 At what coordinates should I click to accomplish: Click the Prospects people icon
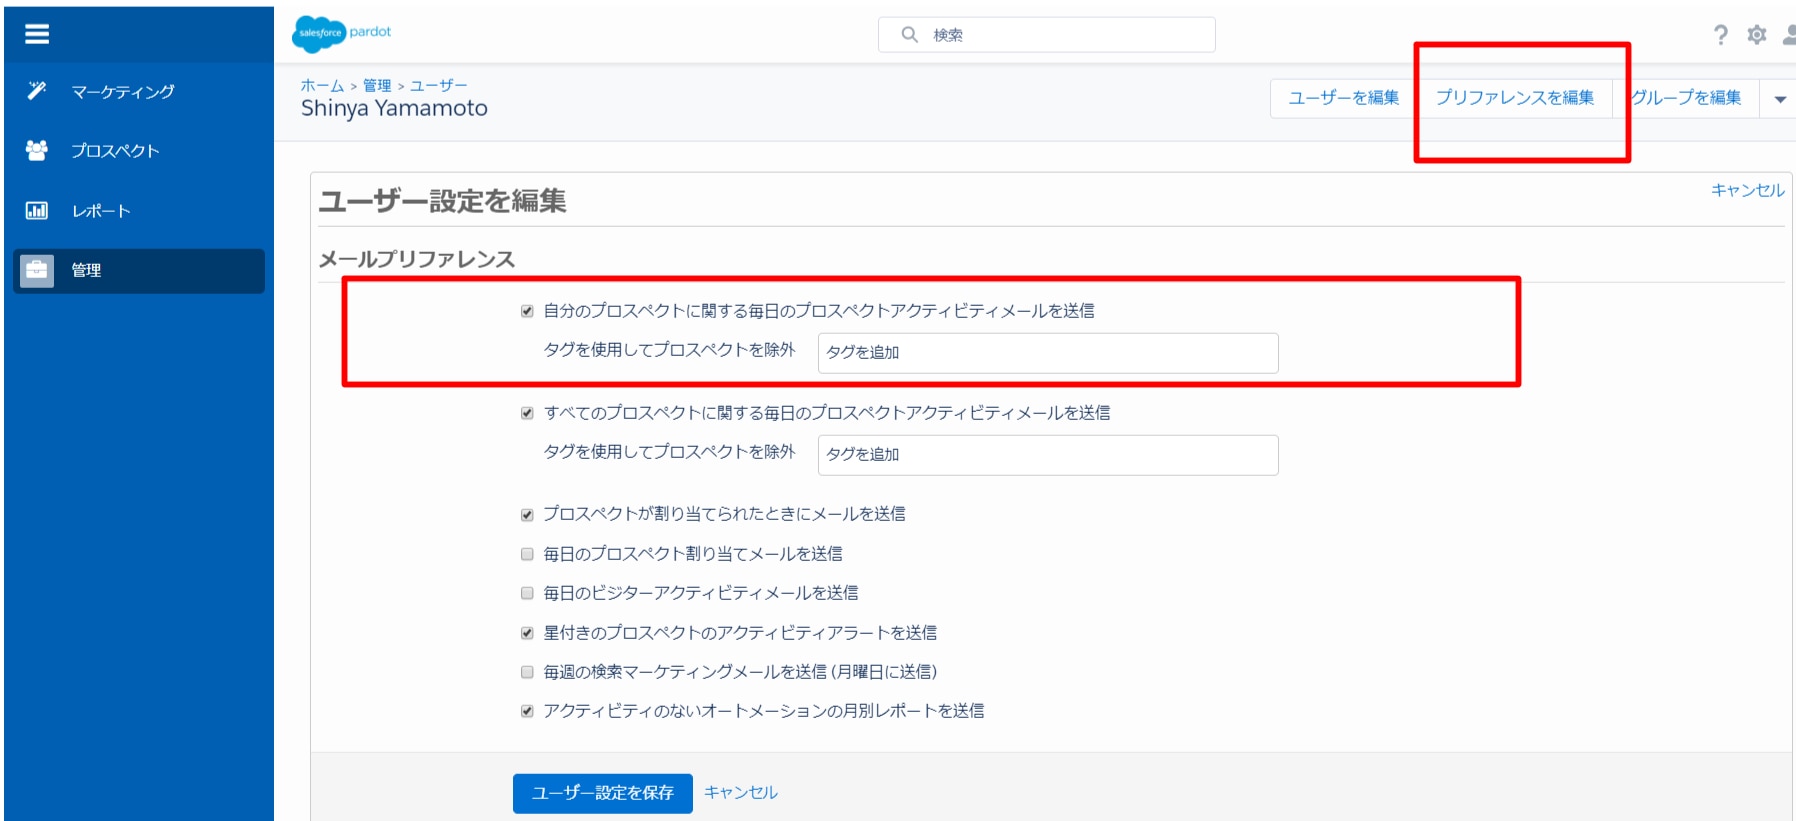(x=37, y=150)
